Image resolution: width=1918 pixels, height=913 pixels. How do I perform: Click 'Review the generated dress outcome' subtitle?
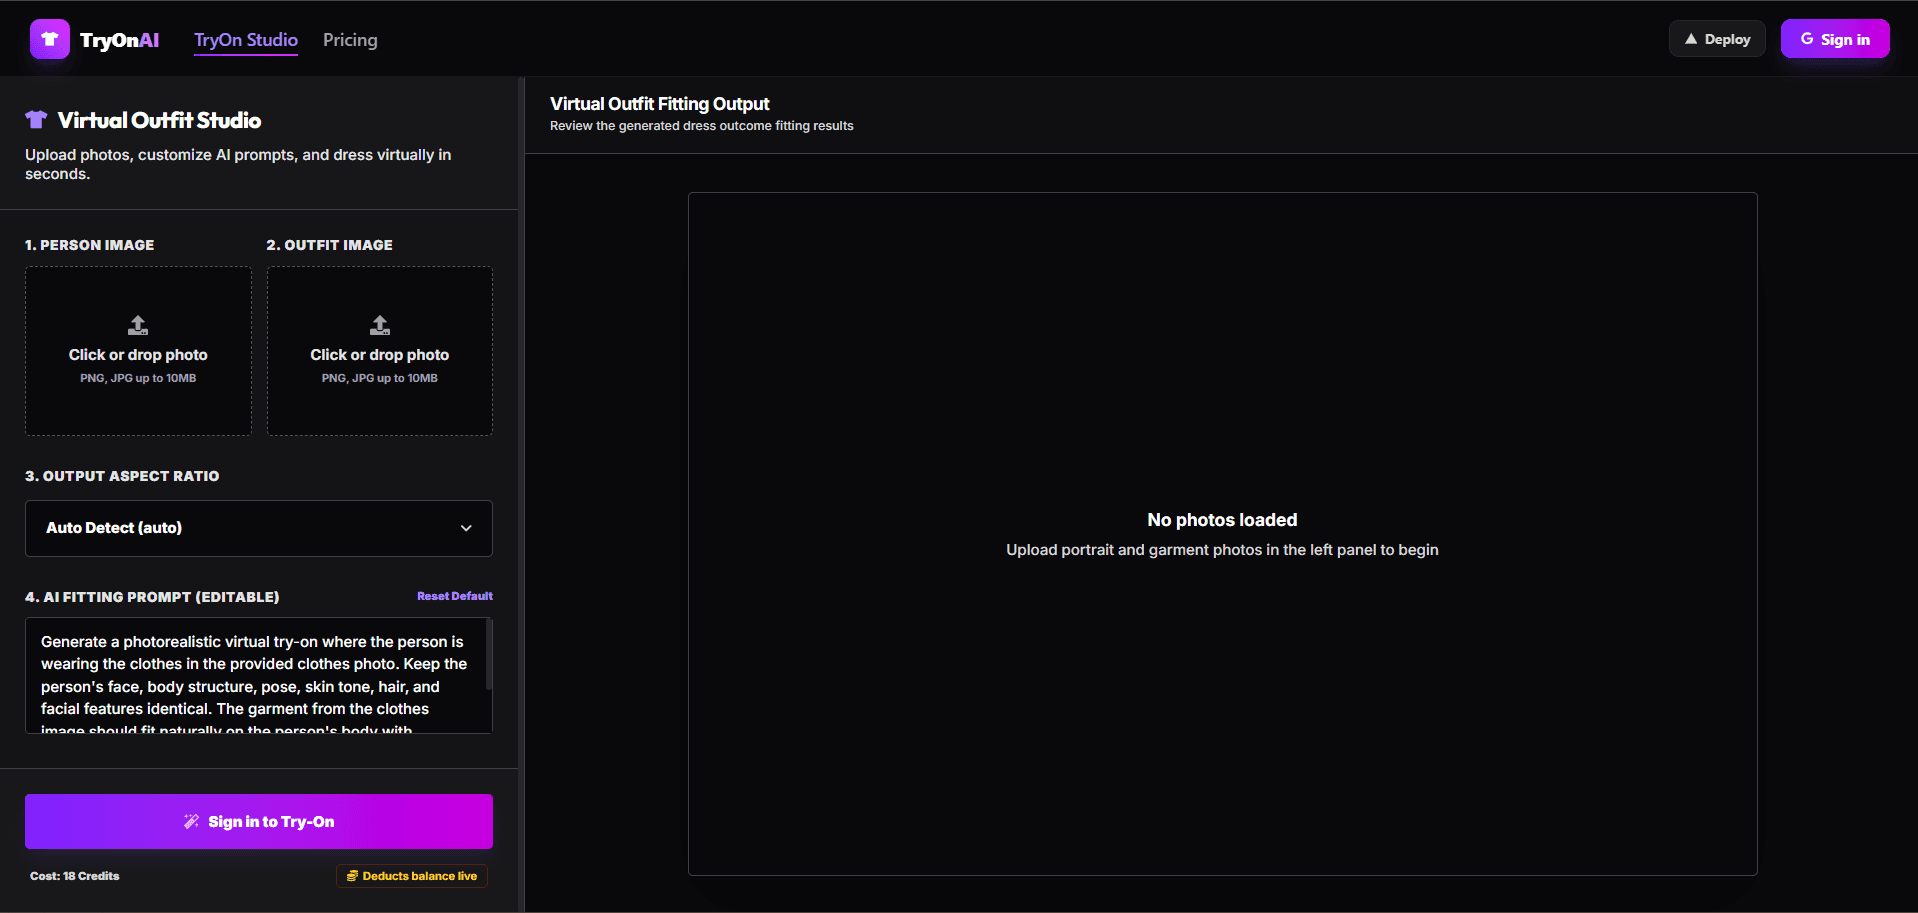[702, 126]
